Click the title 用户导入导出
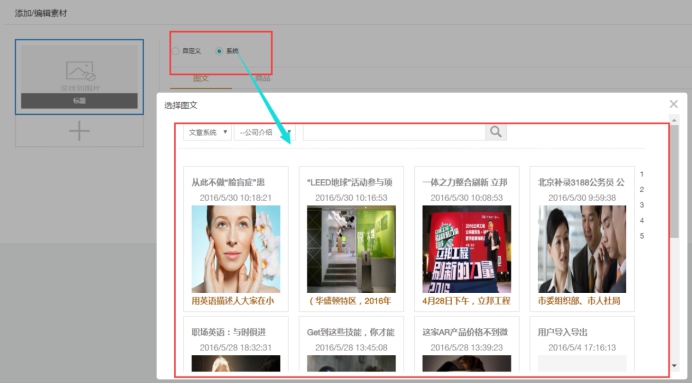The image size is (692, 384). coord(563,332)
